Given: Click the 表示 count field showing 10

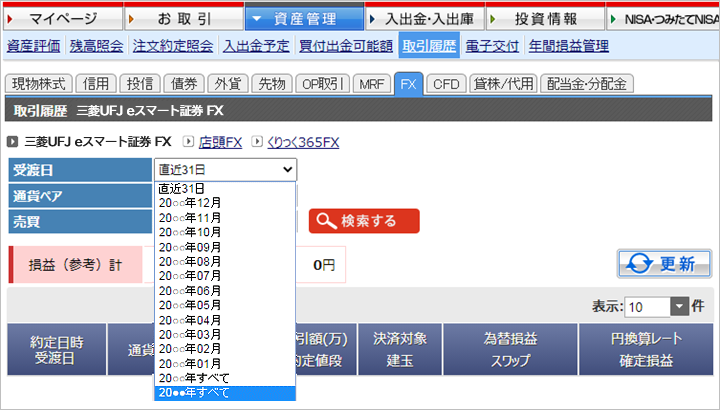Looking at the screenshot, I should tap(647, 307).
